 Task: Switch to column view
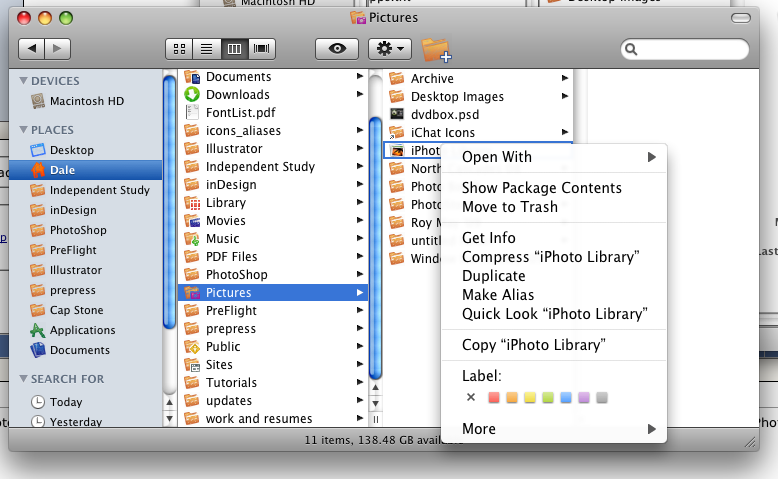(x=234, y=49)
